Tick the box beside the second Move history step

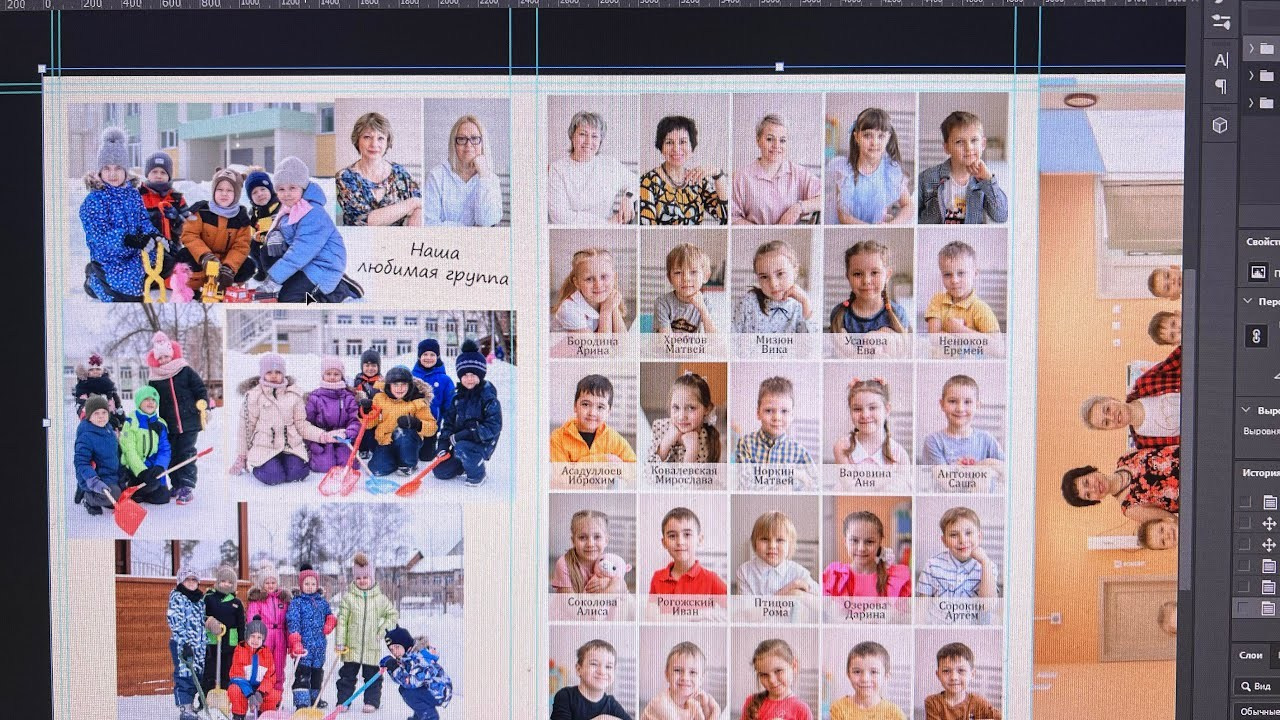coord(1245,545)
